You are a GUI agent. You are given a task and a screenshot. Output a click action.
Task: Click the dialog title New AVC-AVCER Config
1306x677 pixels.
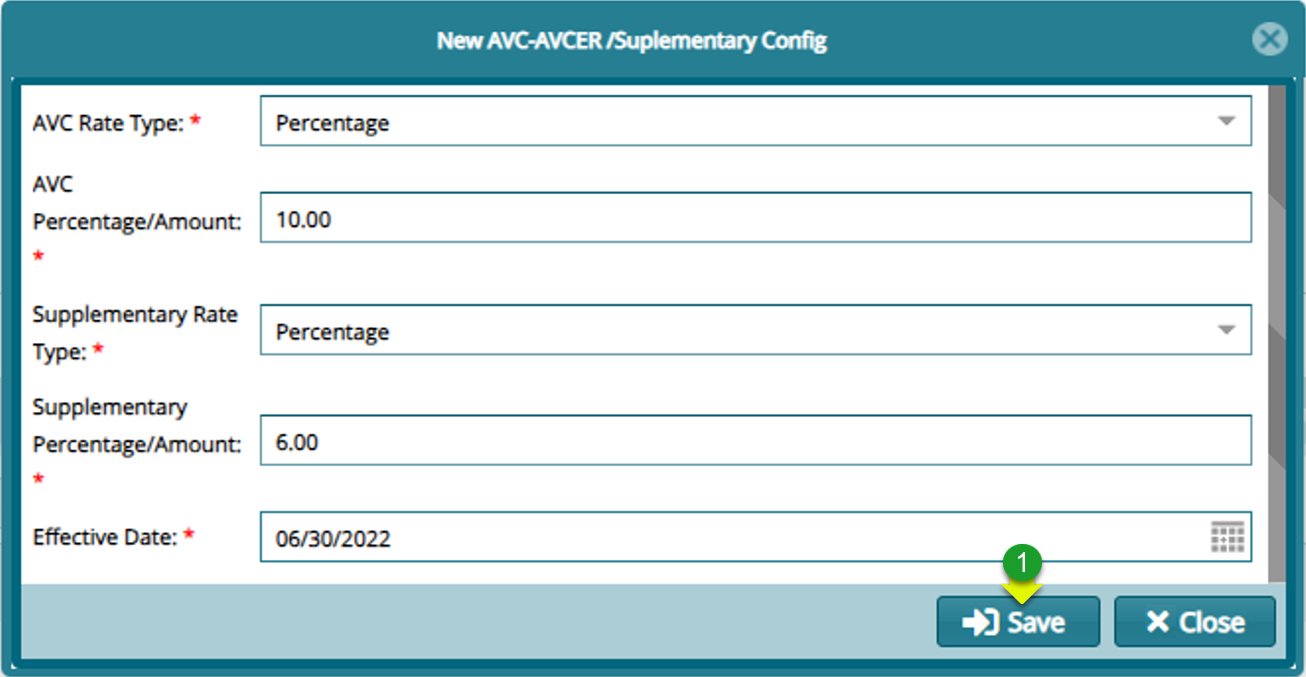(631, 40)
